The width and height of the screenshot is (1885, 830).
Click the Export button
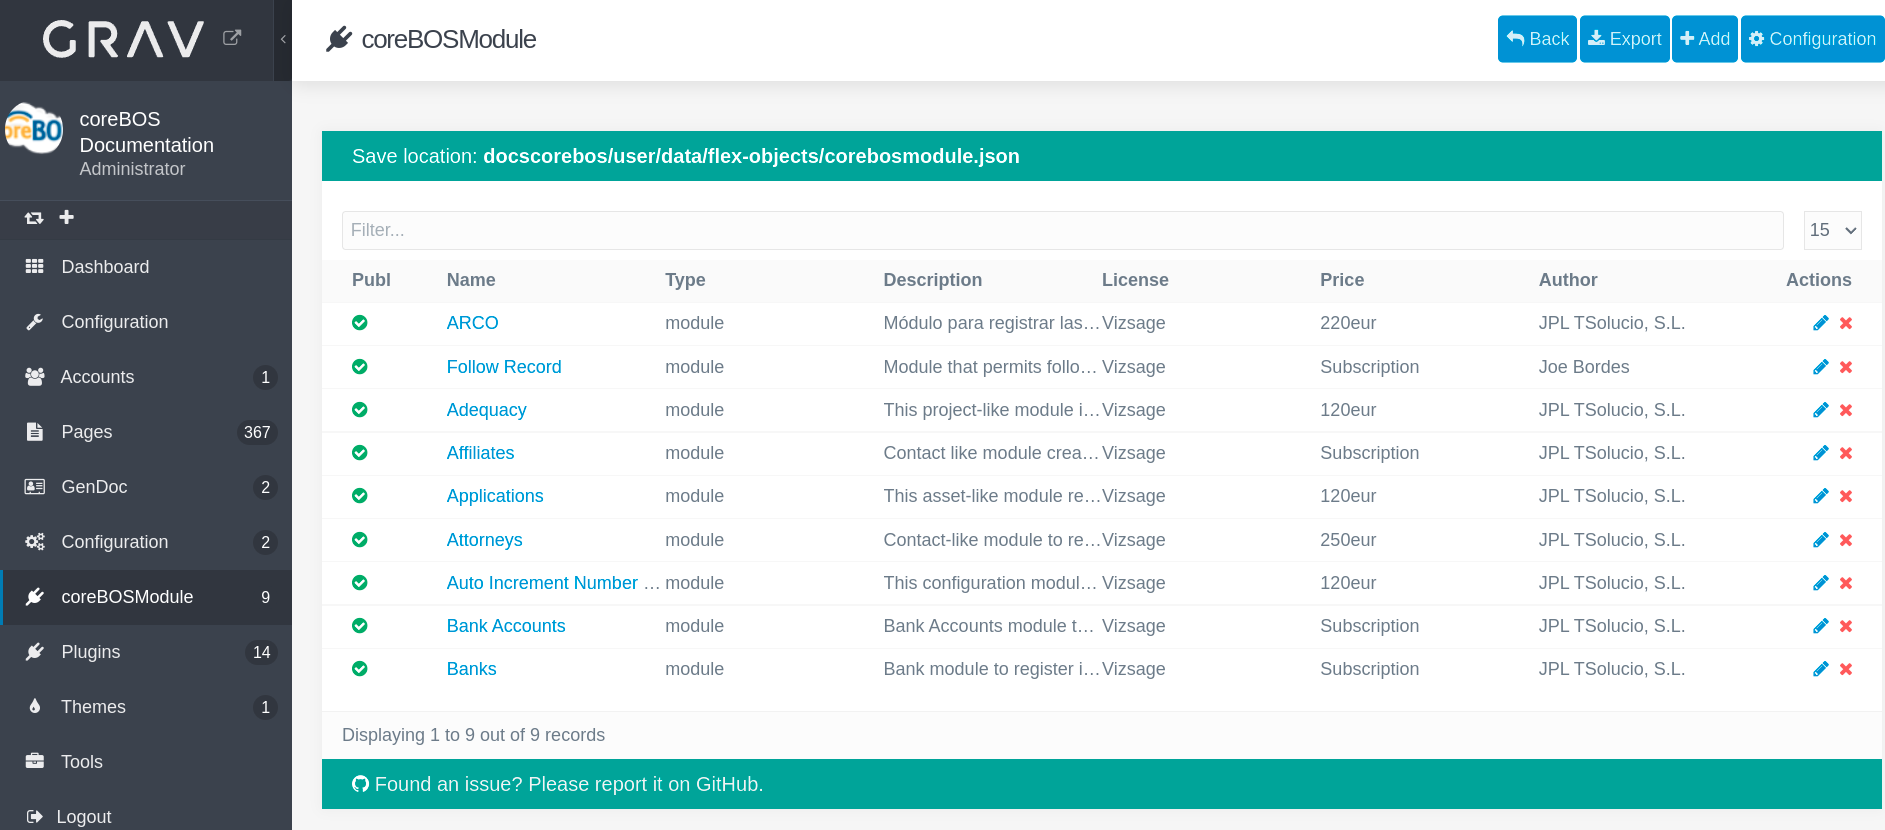(1624, 39)
